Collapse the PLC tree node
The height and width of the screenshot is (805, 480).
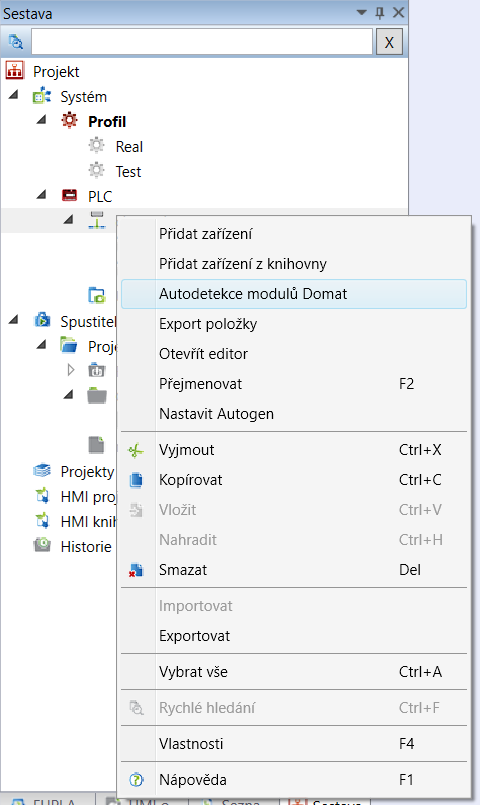(x=42, y=195)
